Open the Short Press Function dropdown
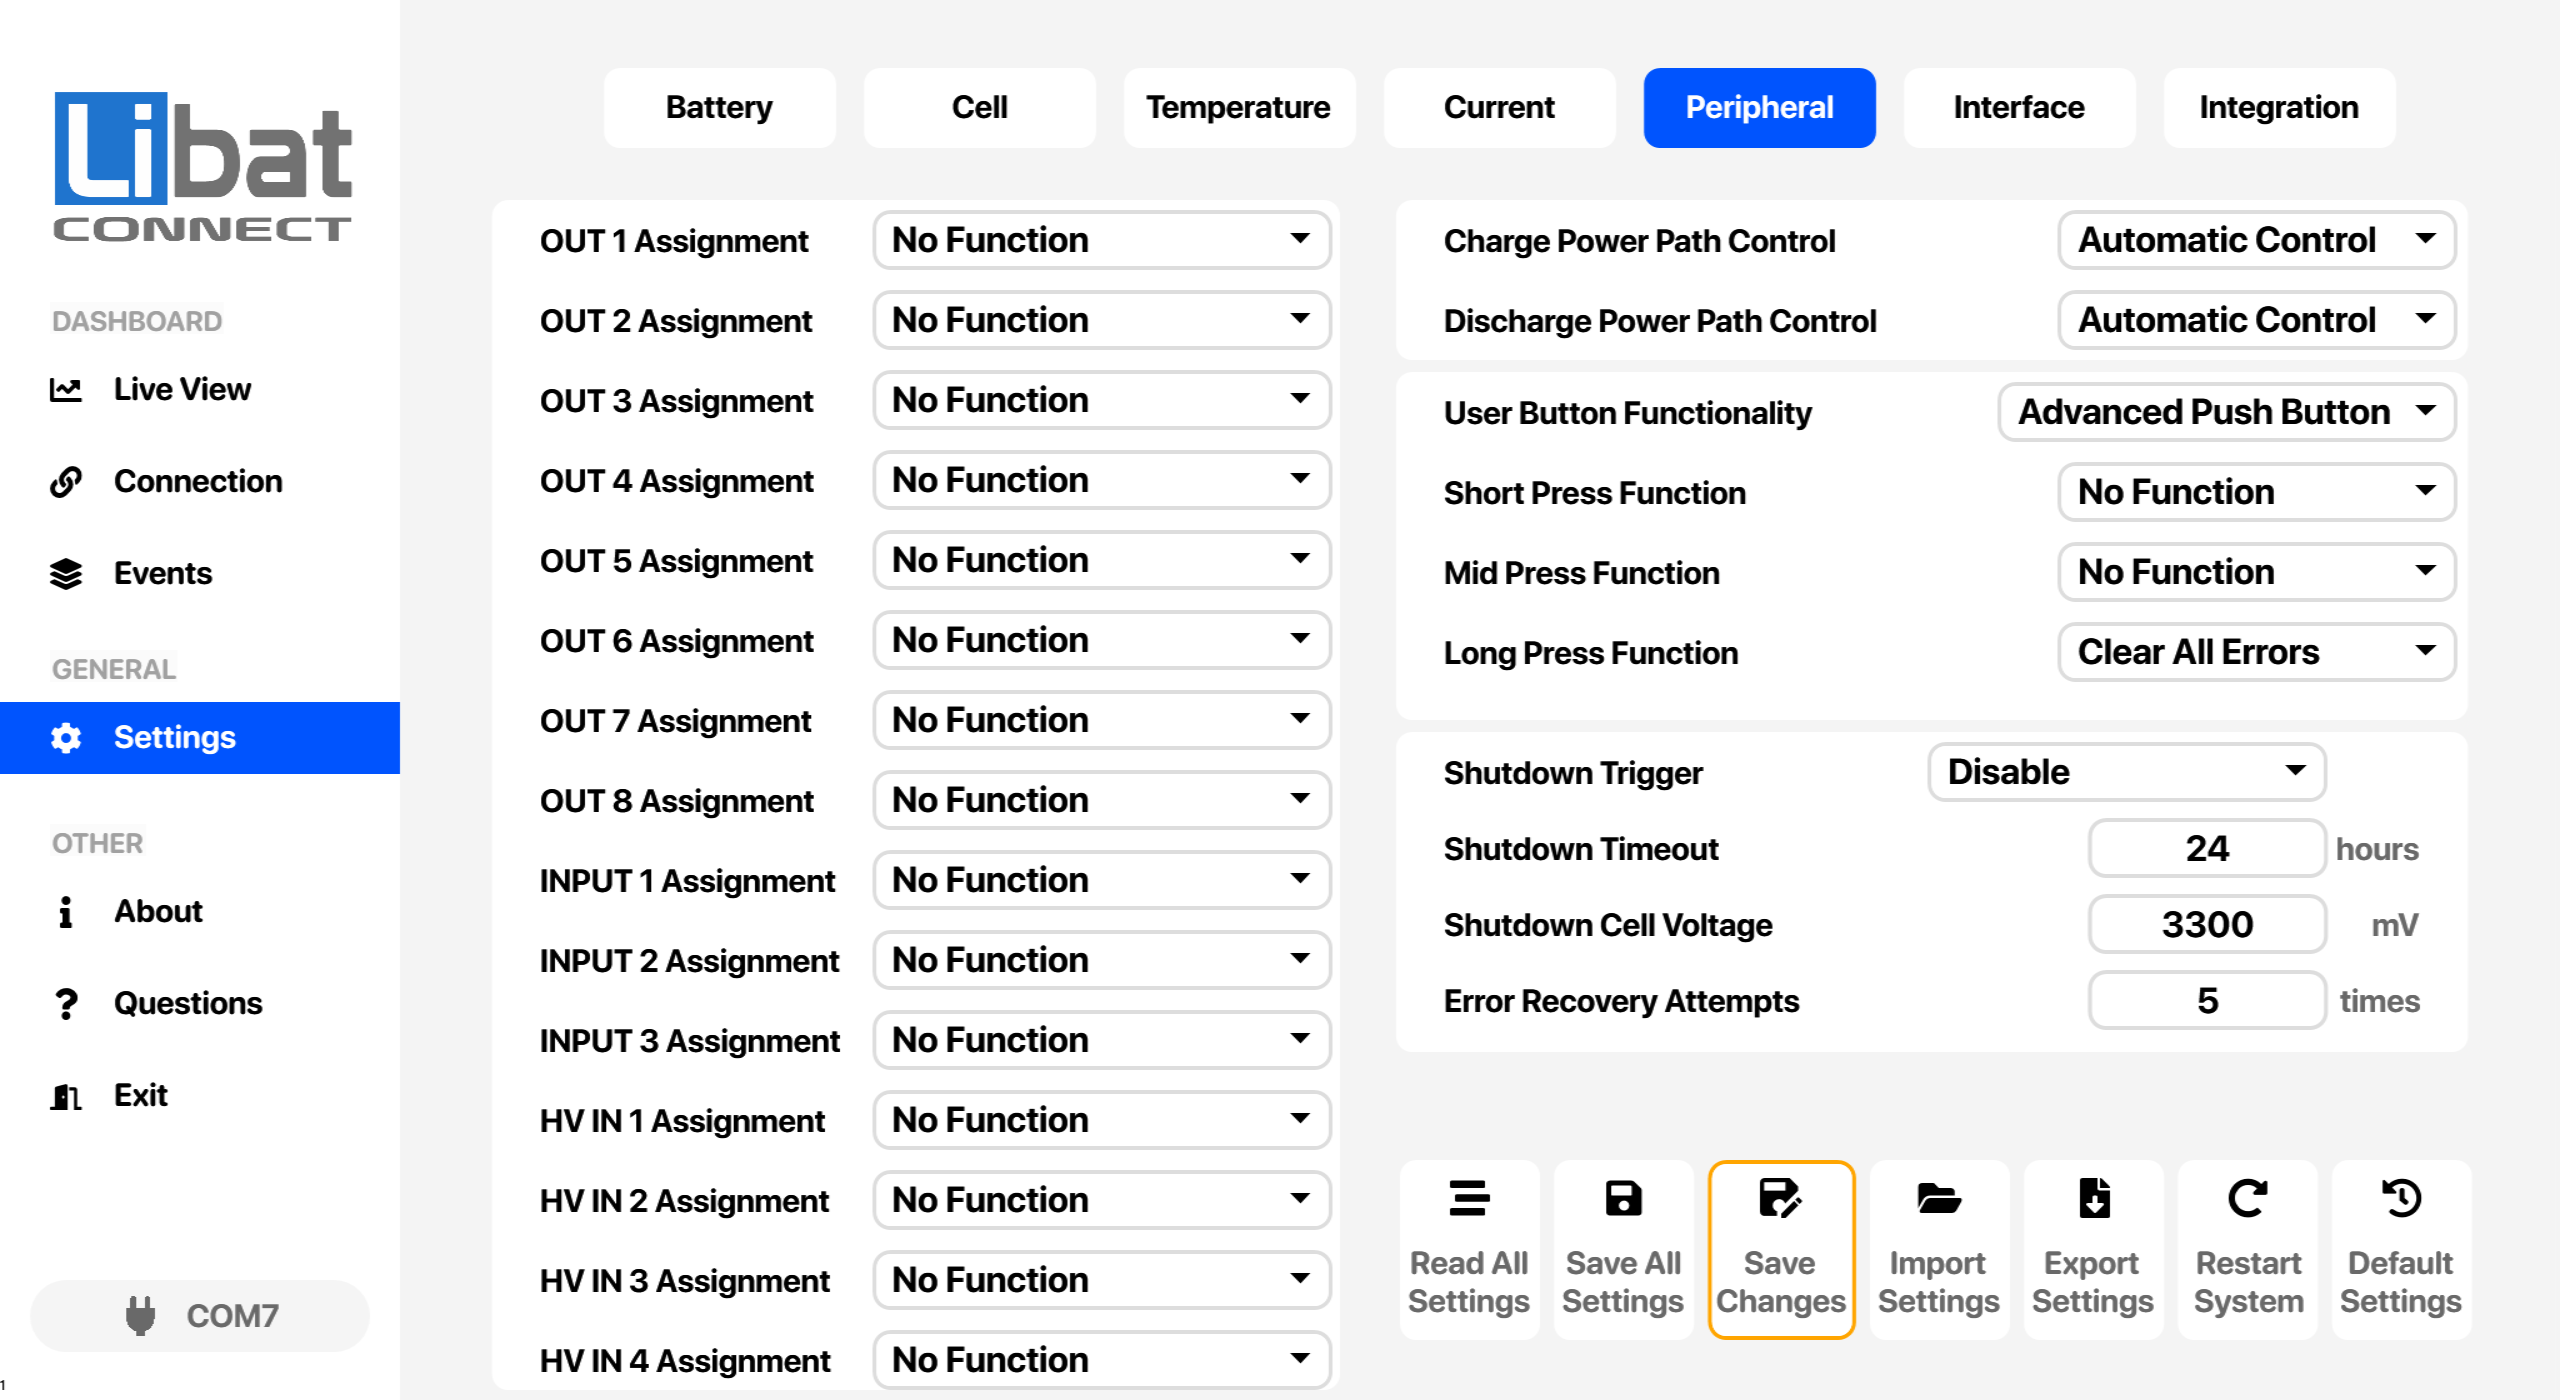Screen dimensions: 2560x1400 click(2257, 492)
